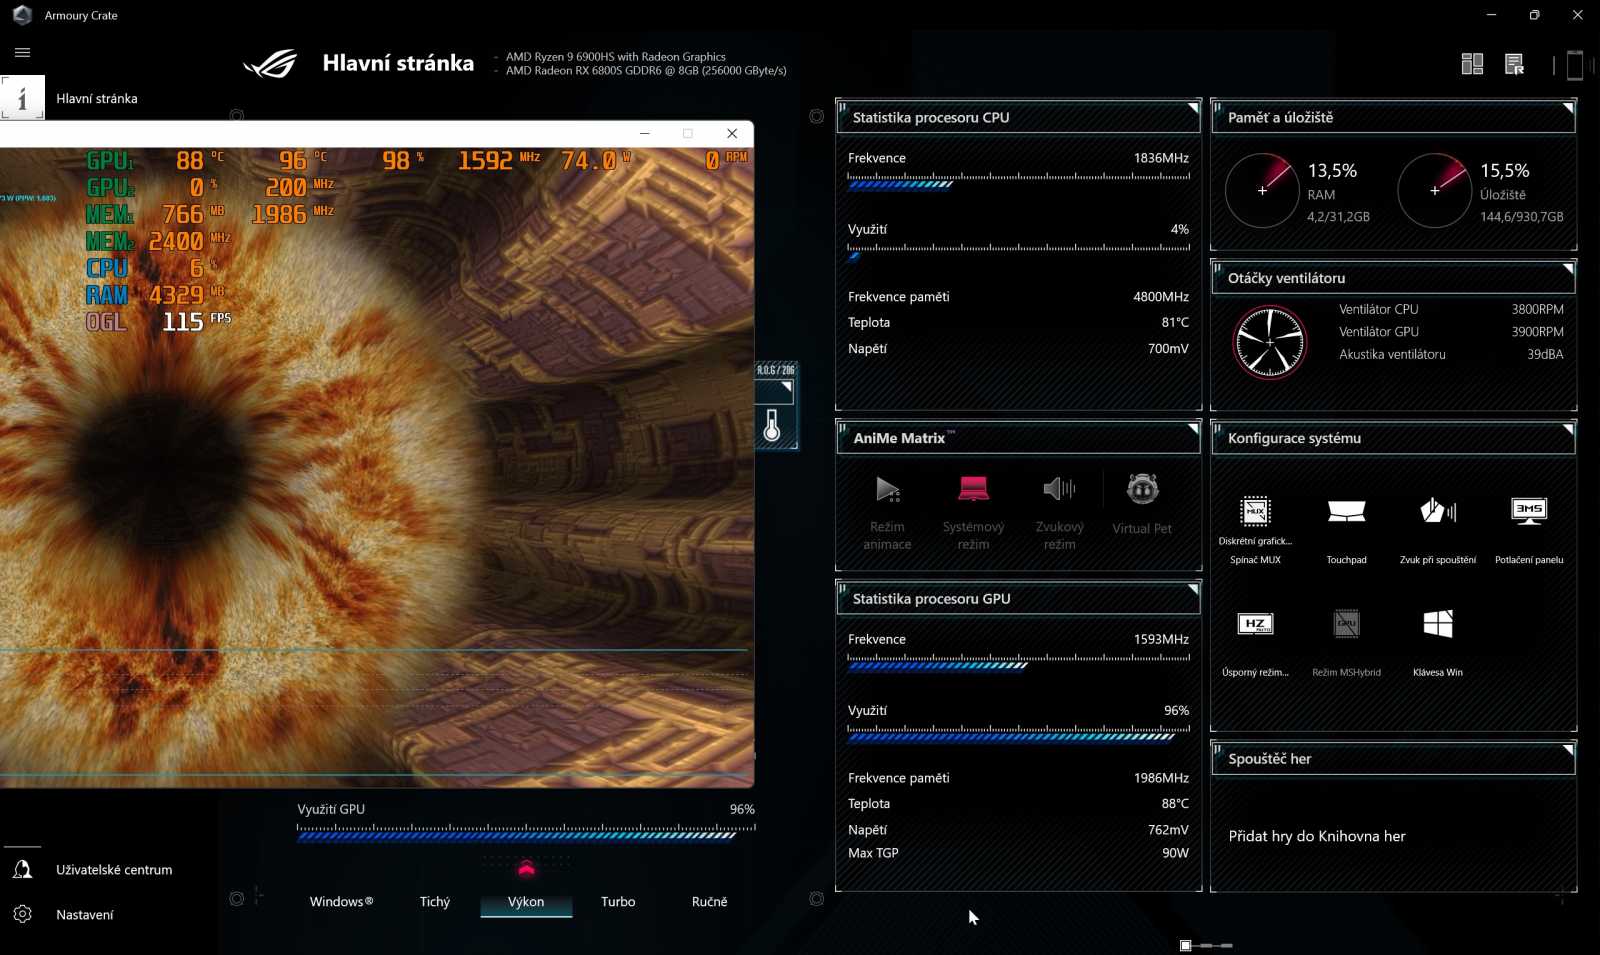Toggle Režim MSHybrid option
The image size is (1600, 955).
tap(1346, 643)
